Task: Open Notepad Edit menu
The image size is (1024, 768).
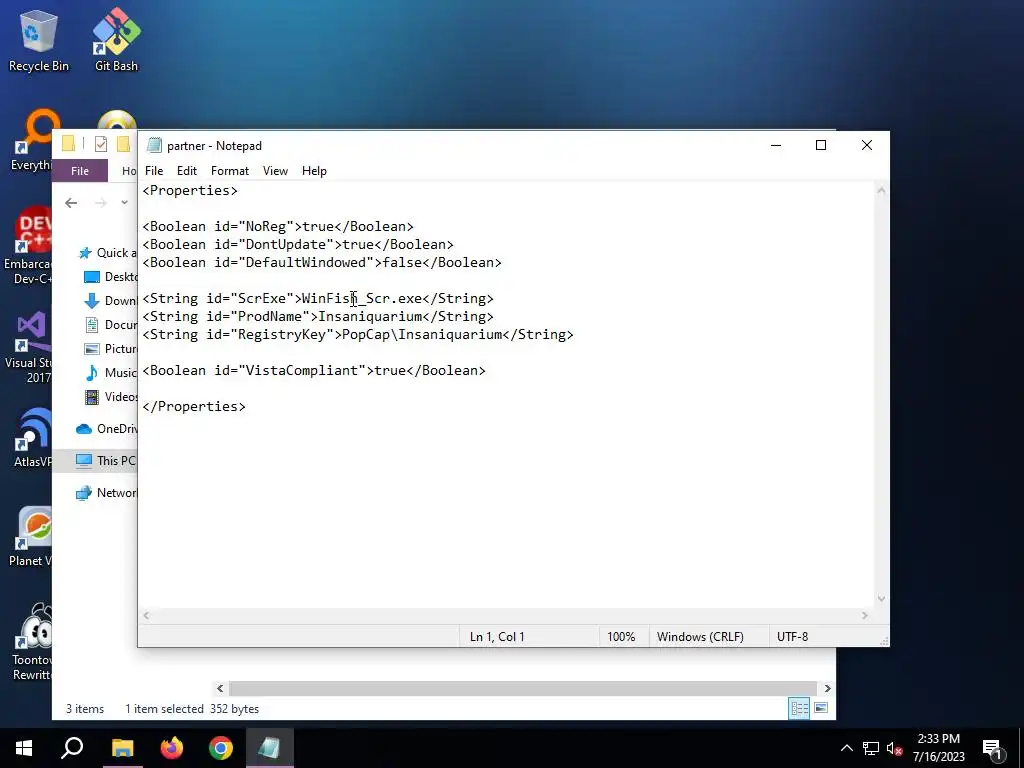Action: click(187, 170)
